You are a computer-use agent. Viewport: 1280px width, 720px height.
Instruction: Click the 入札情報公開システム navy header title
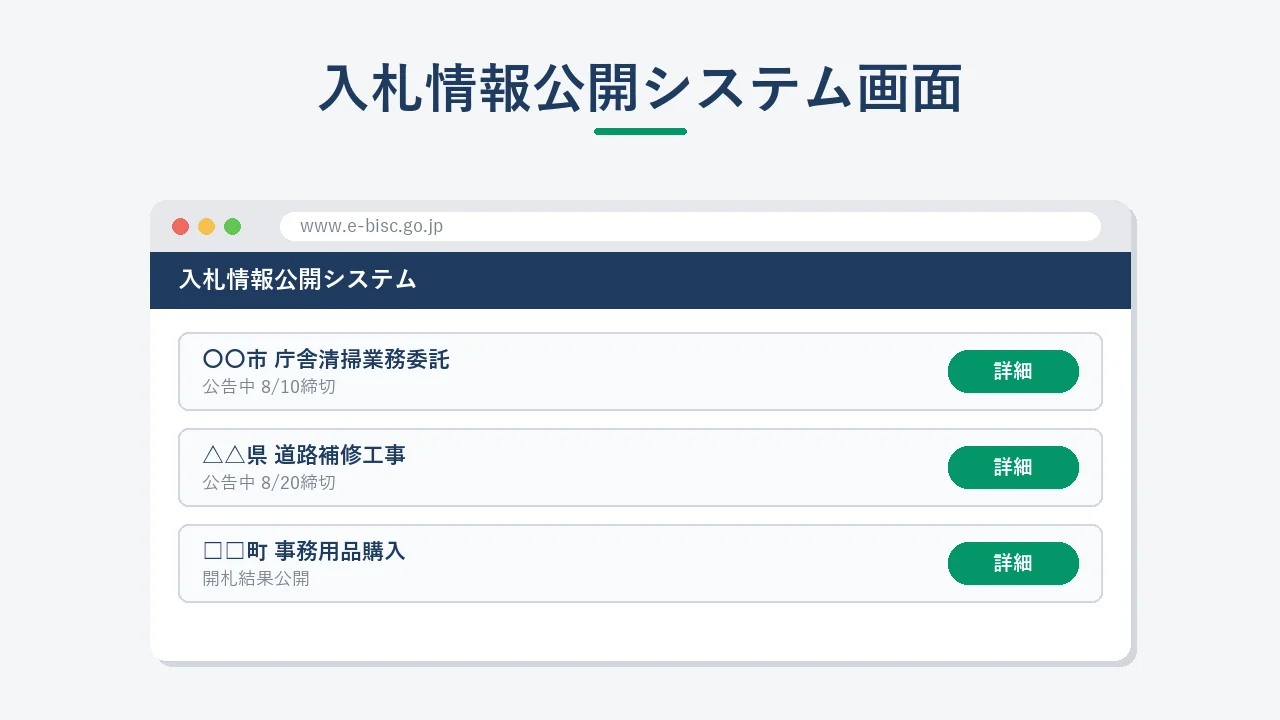click(298, 280)
